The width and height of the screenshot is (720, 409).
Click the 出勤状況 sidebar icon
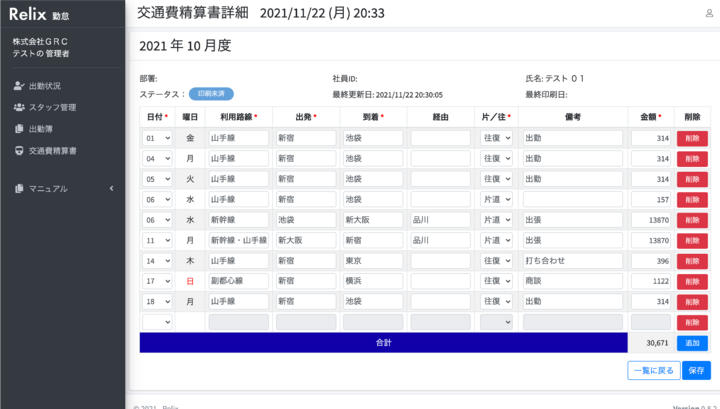click(x=19, y=86)
